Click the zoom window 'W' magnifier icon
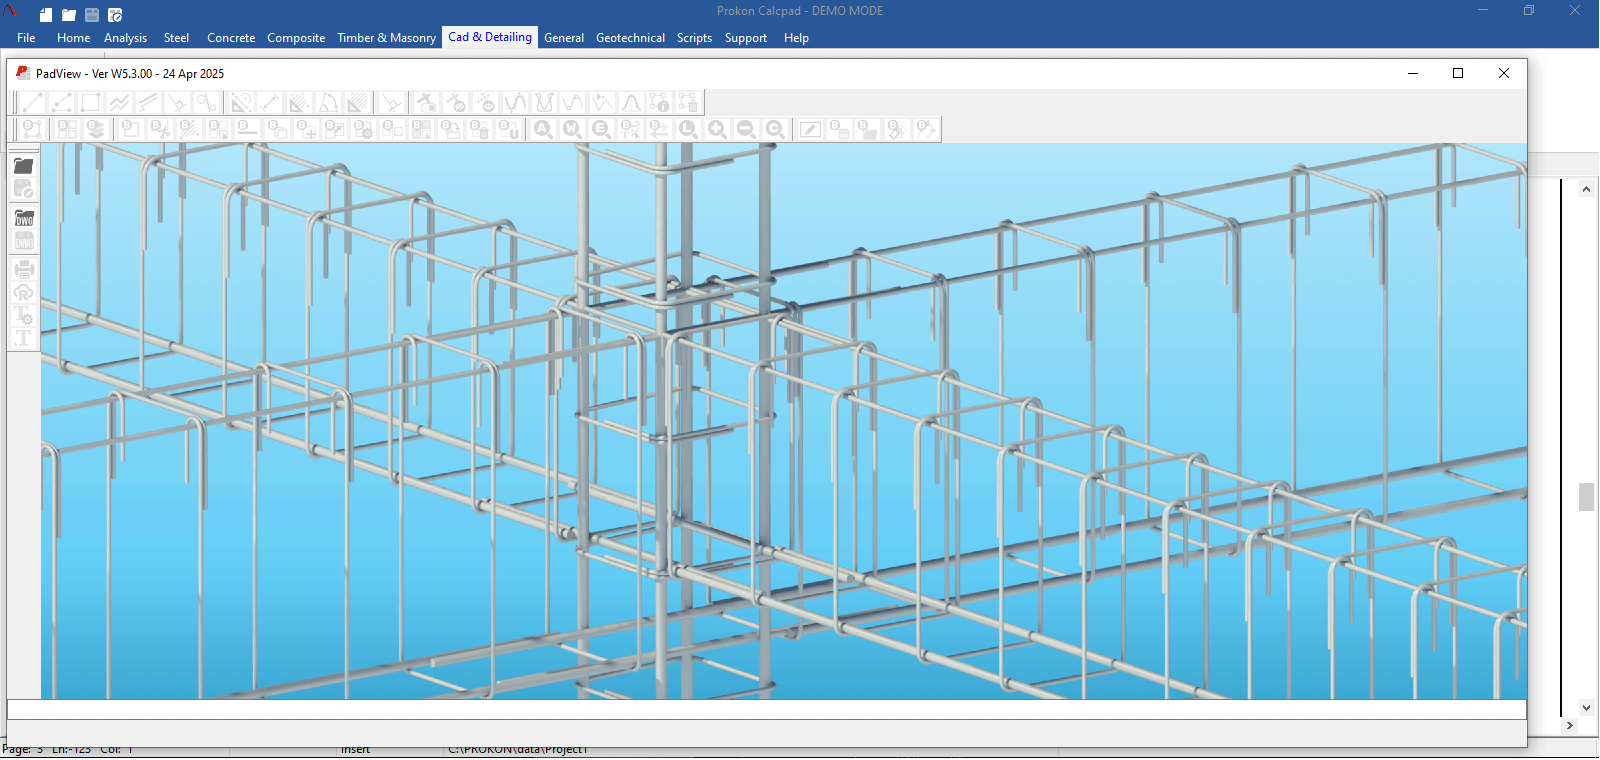The image size is (1600, 760). coord(572,130)
